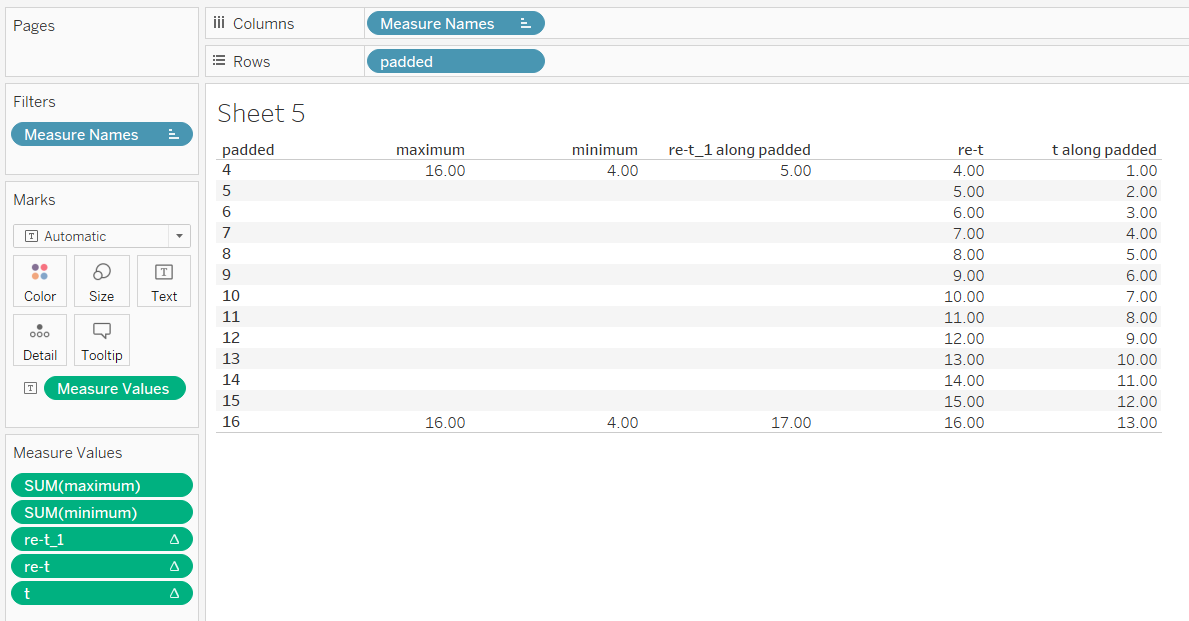
Task: Click the Columns shelf icon
Action: click(x=219, y=23)
